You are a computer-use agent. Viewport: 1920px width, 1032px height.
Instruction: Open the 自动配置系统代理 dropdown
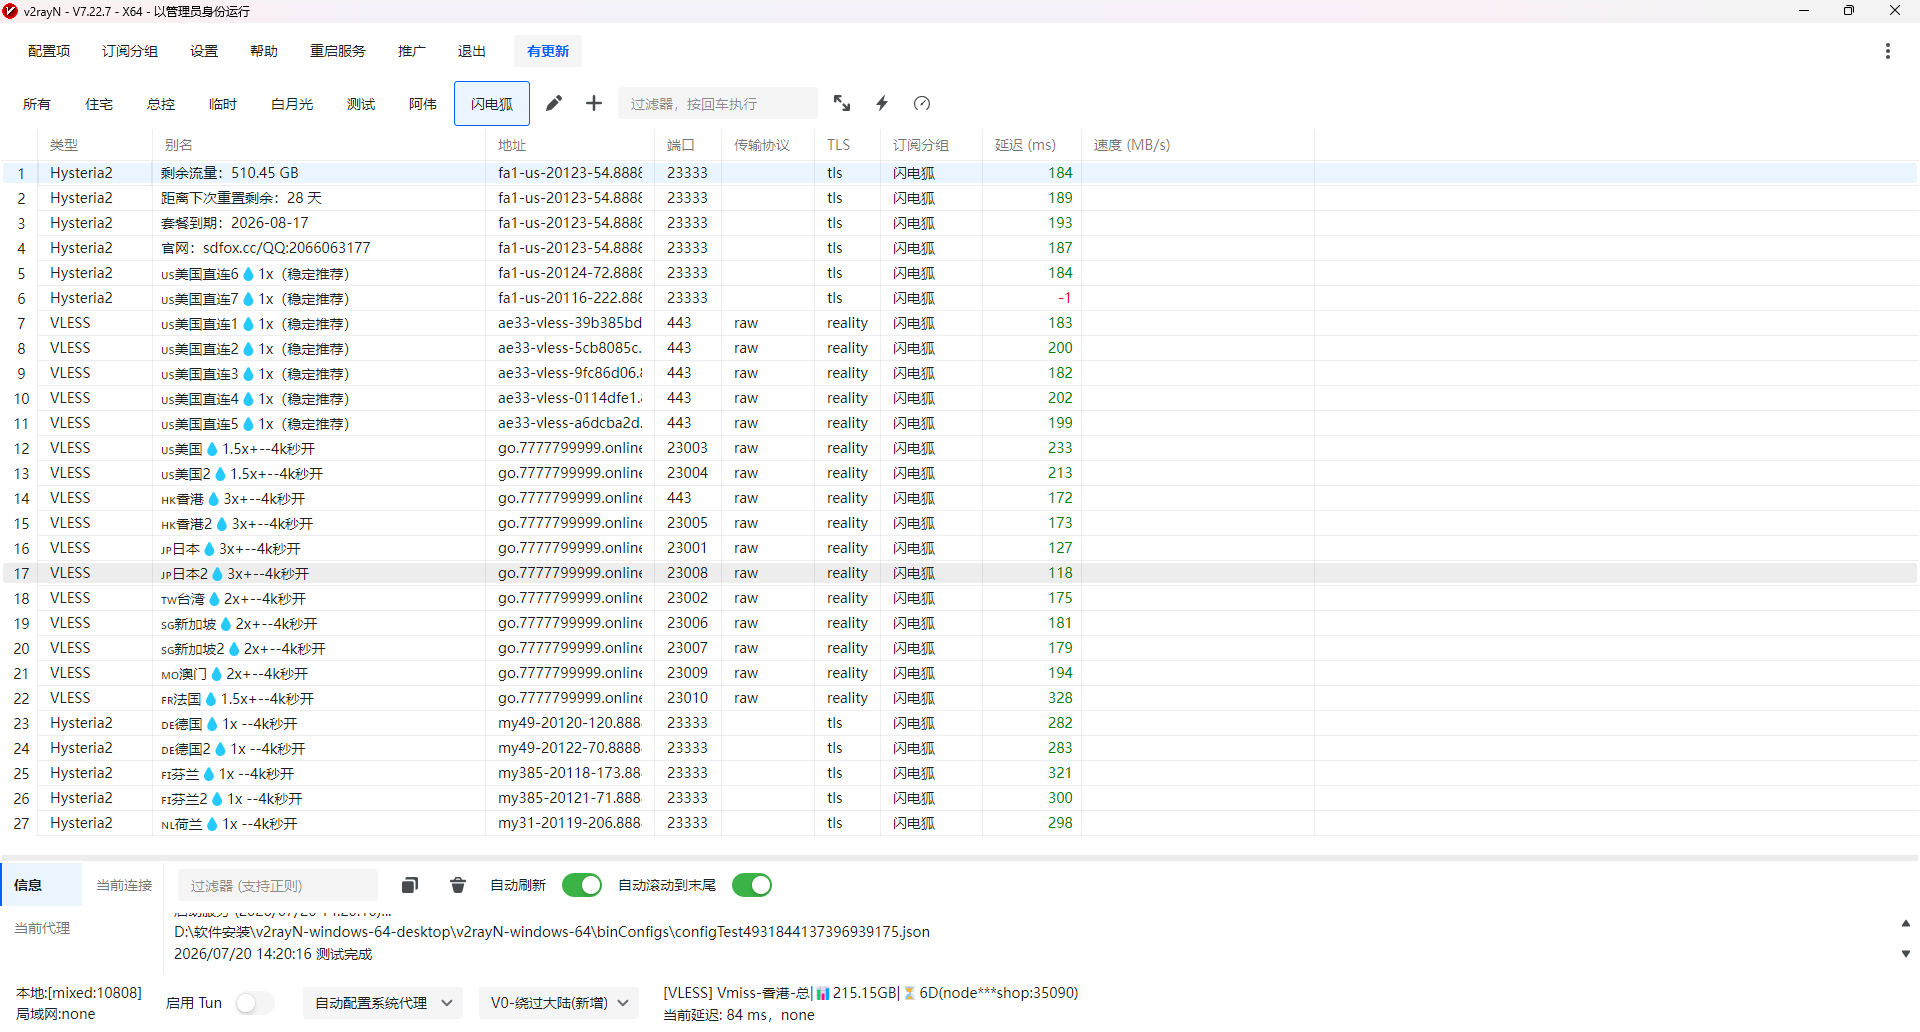383,1003
